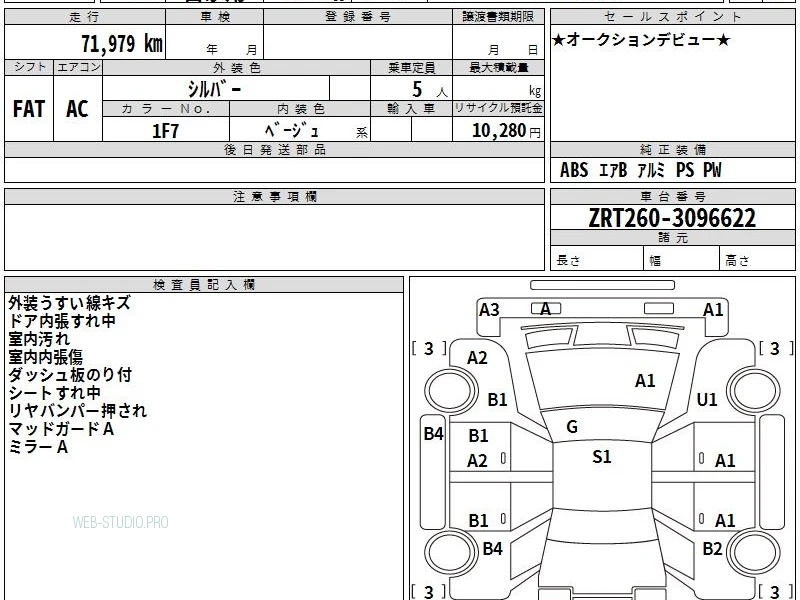Viewport: 800px width, 600px height.
Task: Select the note シートすれ中
Action: [x=54, y=393]
